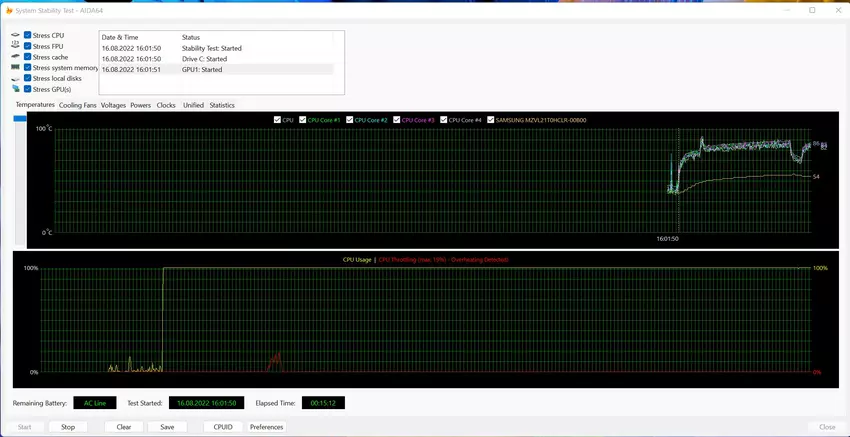Open the Voltages tab
Screen dimensions: 850x437
click(113, 105)
